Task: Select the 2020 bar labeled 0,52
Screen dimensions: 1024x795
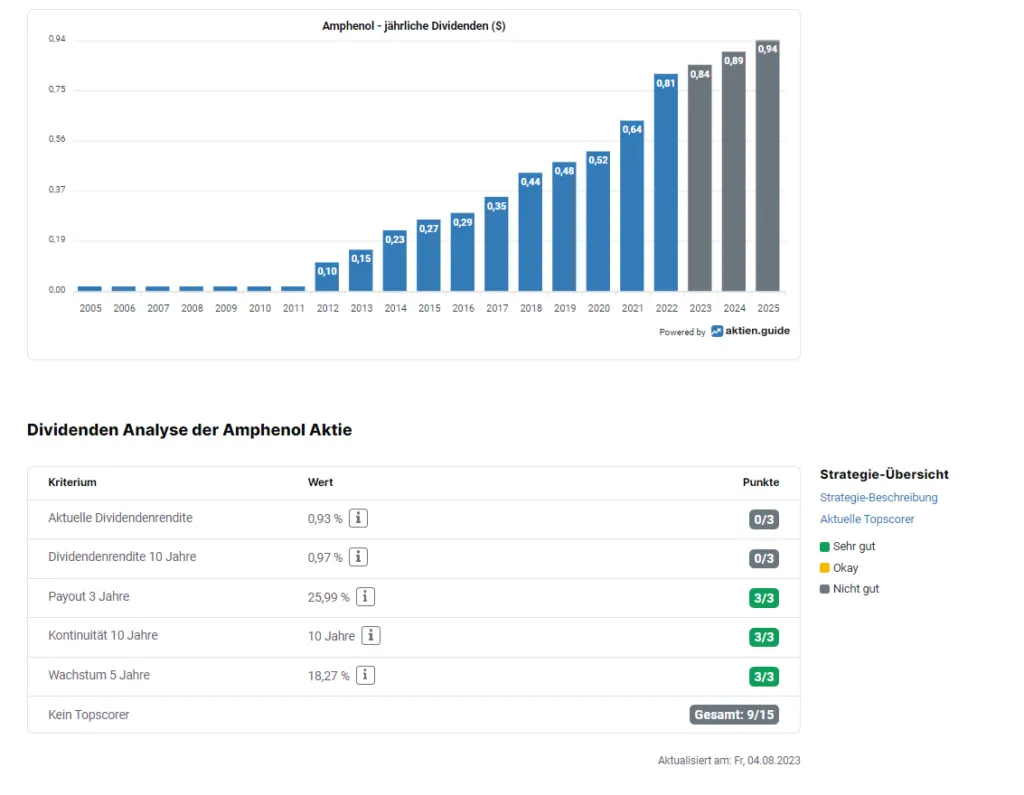Action: [x=598, y=221]
